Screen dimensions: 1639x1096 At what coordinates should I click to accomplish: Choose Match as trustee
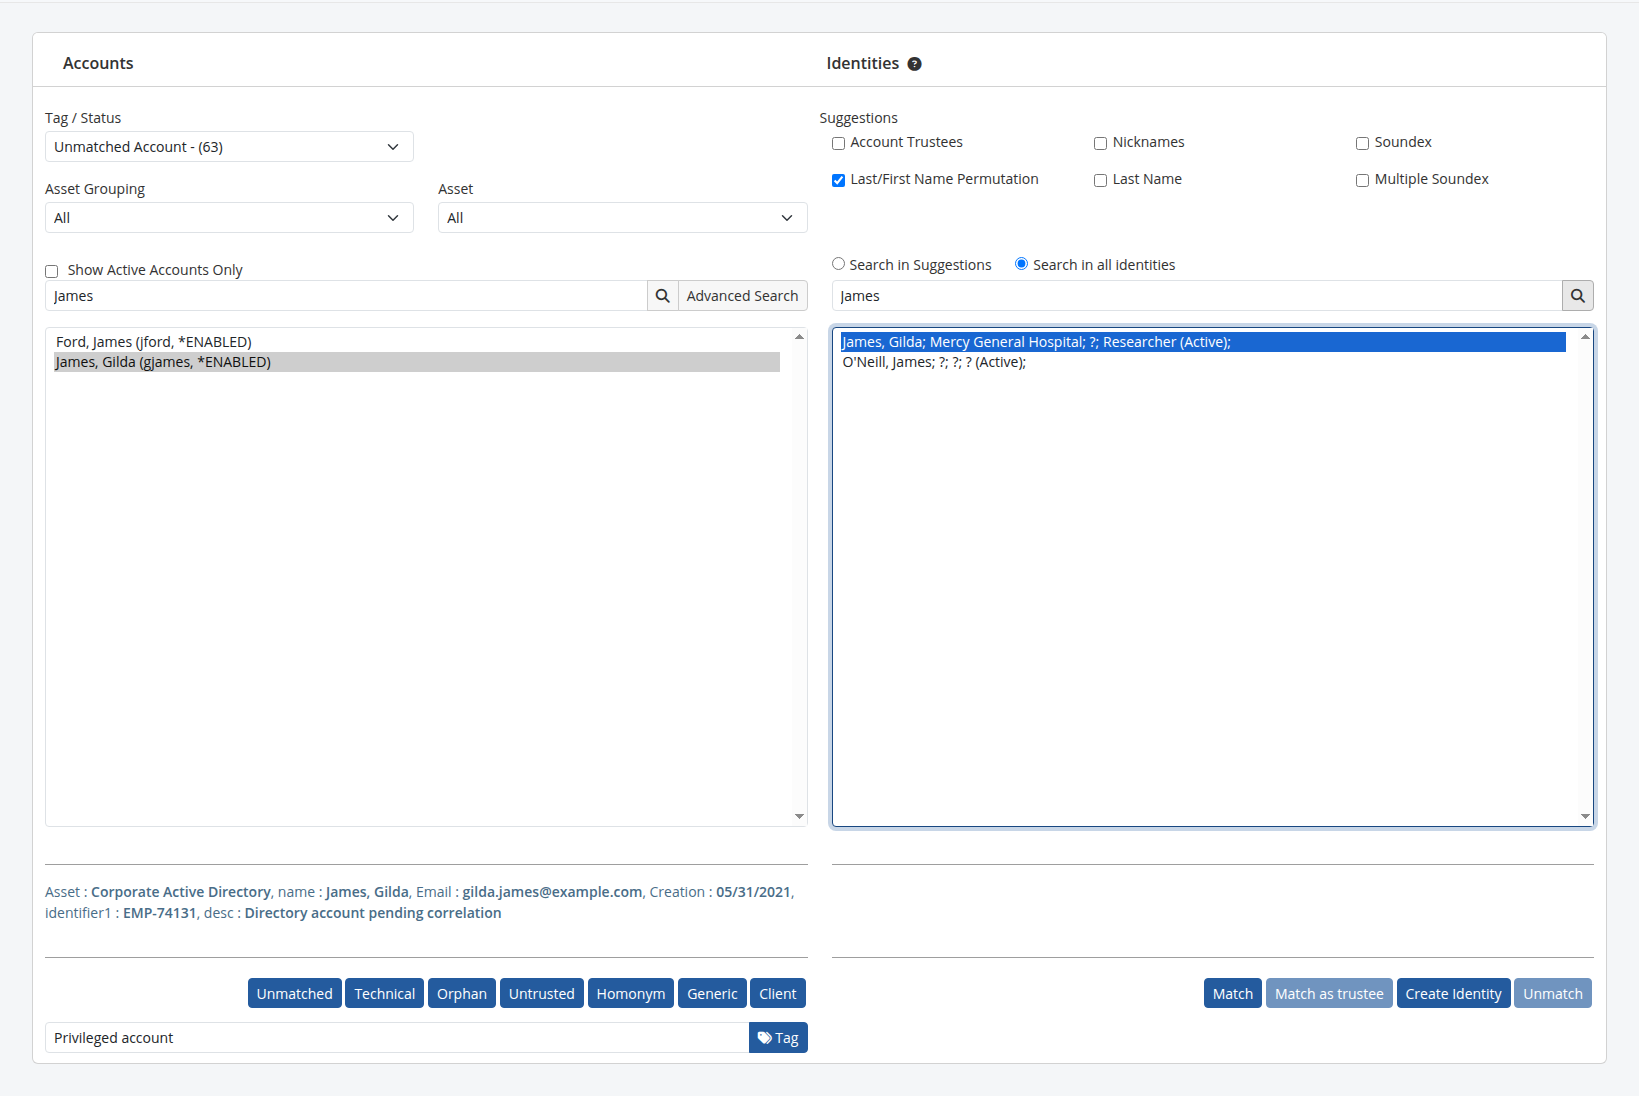1329,993
